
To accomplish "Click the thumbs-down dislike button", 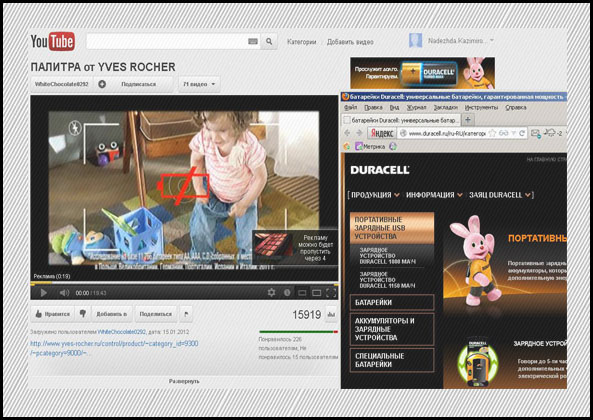I will 82,314.
